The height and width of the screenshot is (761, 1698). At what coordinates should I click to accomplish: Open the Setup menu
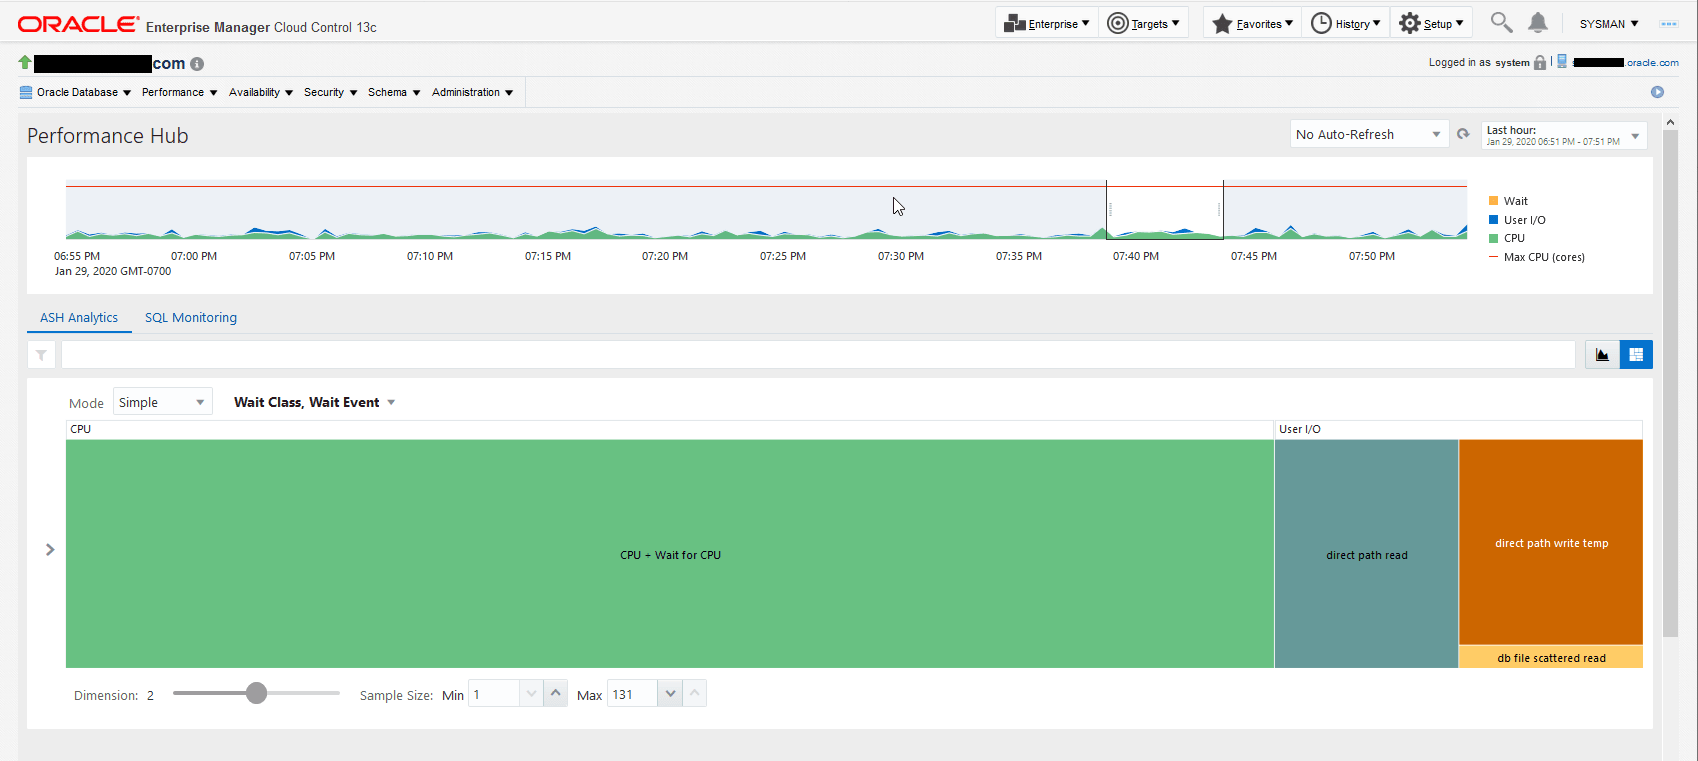click(x=1431, y=23)
